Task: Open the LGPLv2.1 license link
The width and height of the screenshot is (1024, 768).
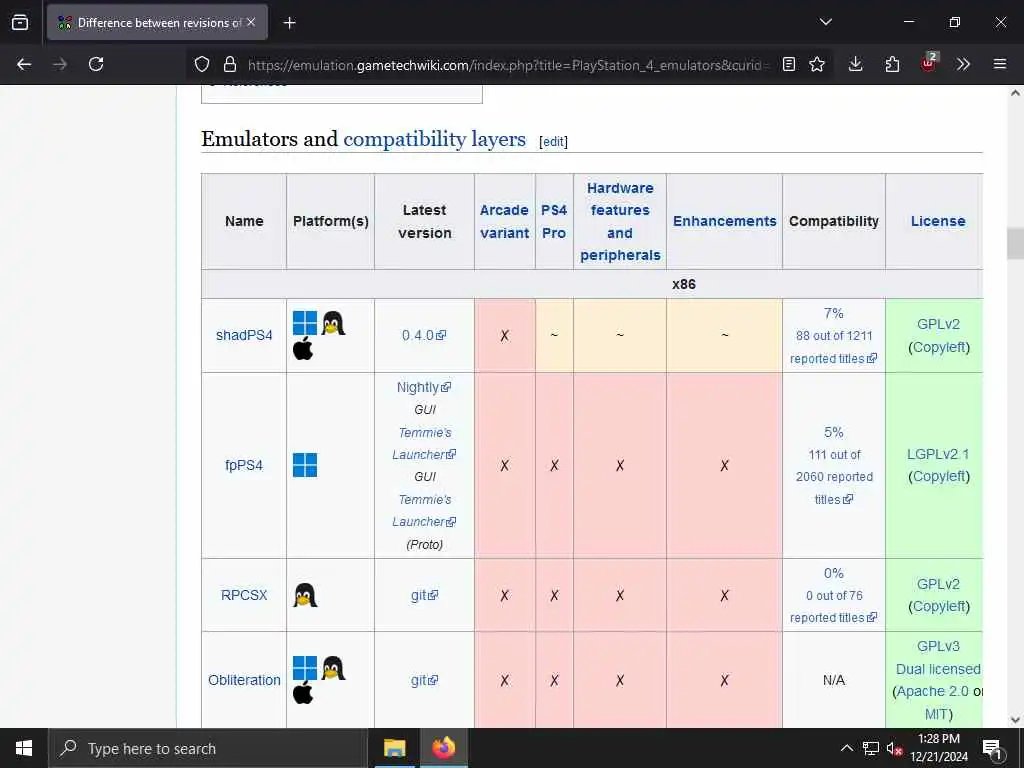Action: tap(938, 454)
